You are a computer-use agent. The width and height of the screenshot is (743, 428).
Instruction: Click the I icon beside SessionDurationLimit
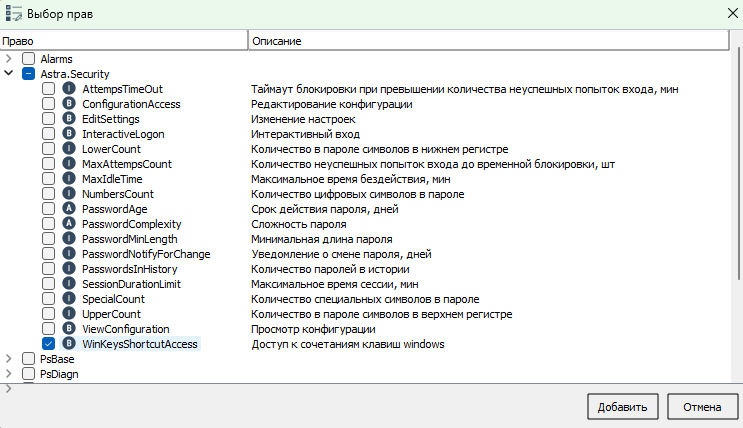(x=69, y=284)
